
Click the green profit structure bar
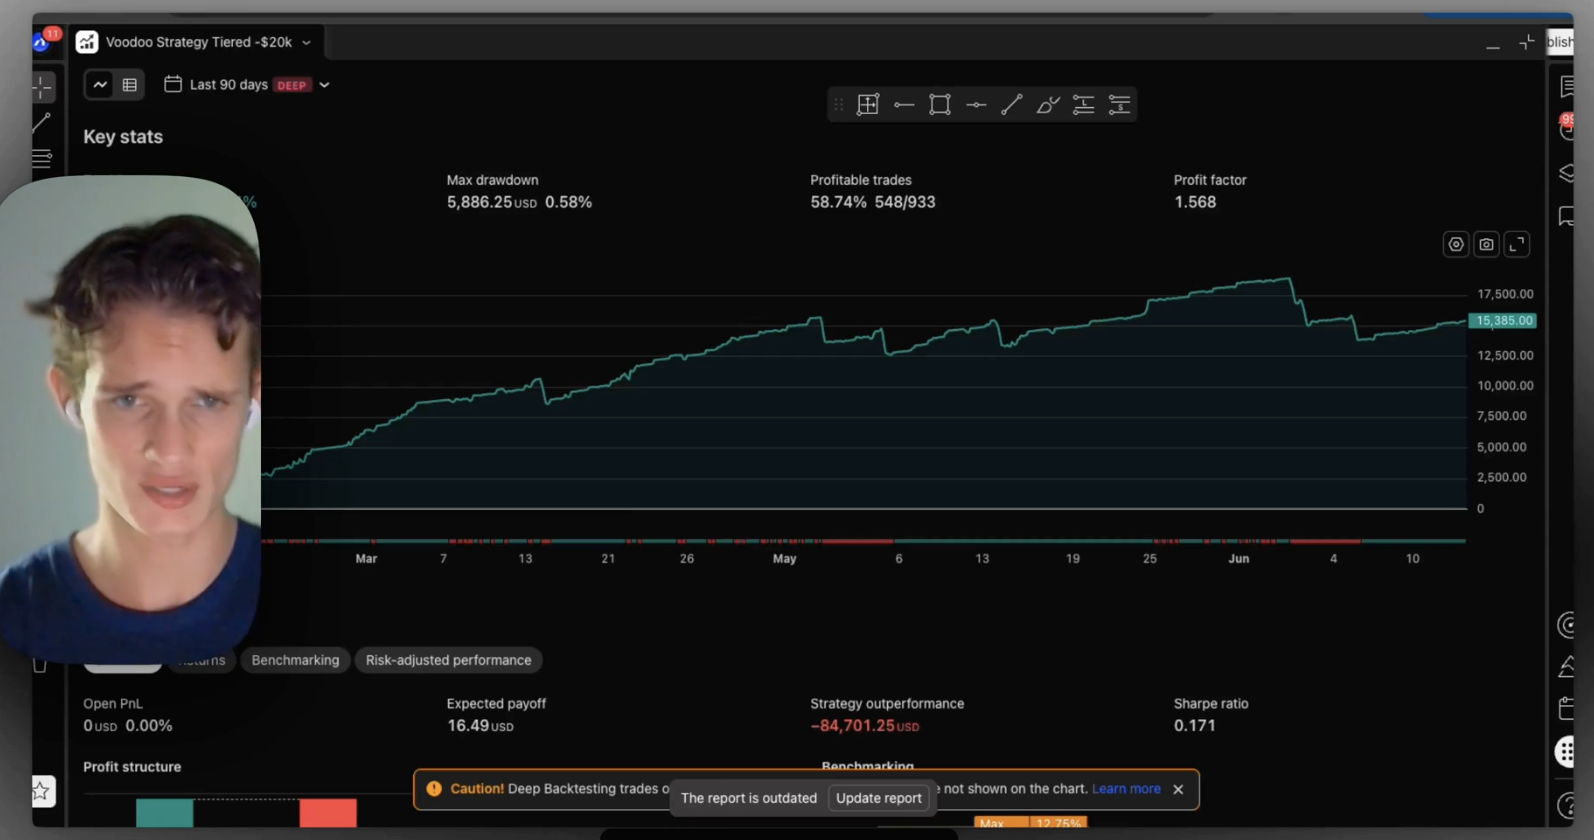tap(164, 812)
